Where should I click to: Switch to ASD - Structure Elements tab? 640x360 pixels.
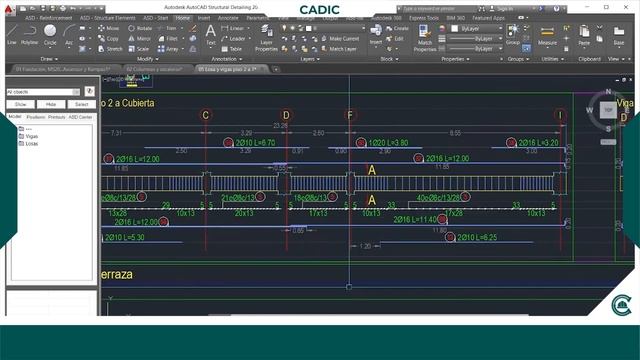[107, 18]
